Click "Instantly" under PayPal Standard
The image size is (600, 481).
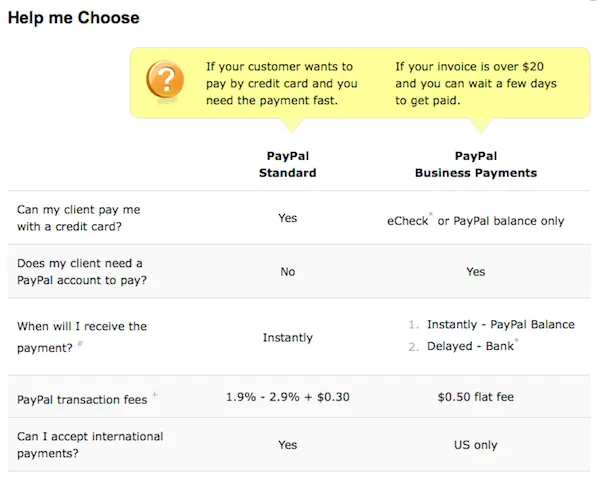tap(287, 338)
